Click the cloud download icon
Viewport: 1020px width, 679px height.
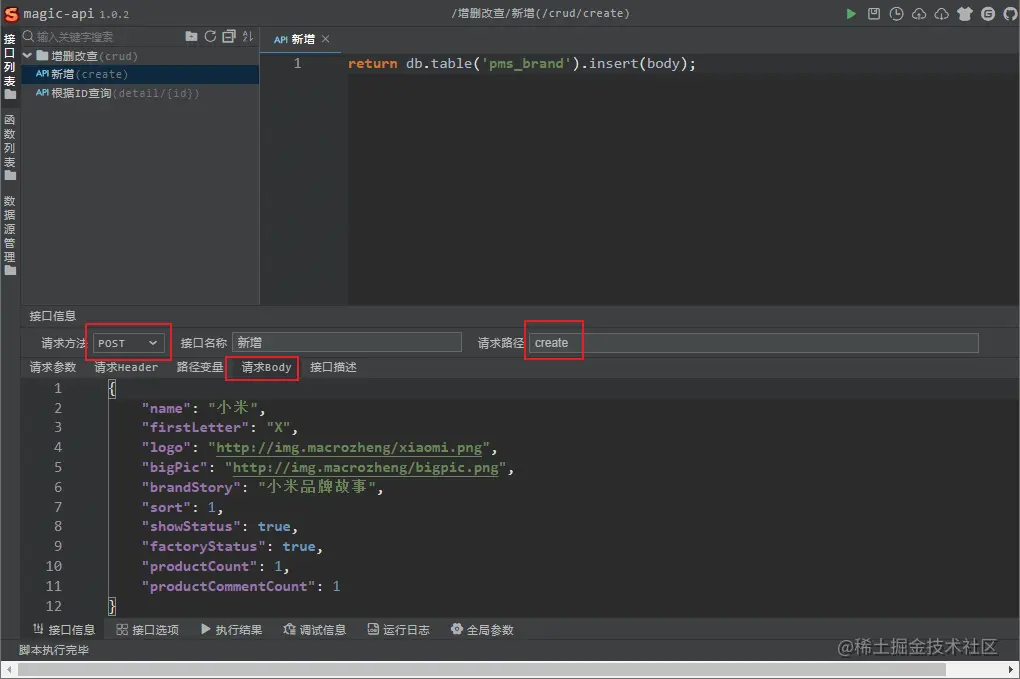tap(941, 14)
